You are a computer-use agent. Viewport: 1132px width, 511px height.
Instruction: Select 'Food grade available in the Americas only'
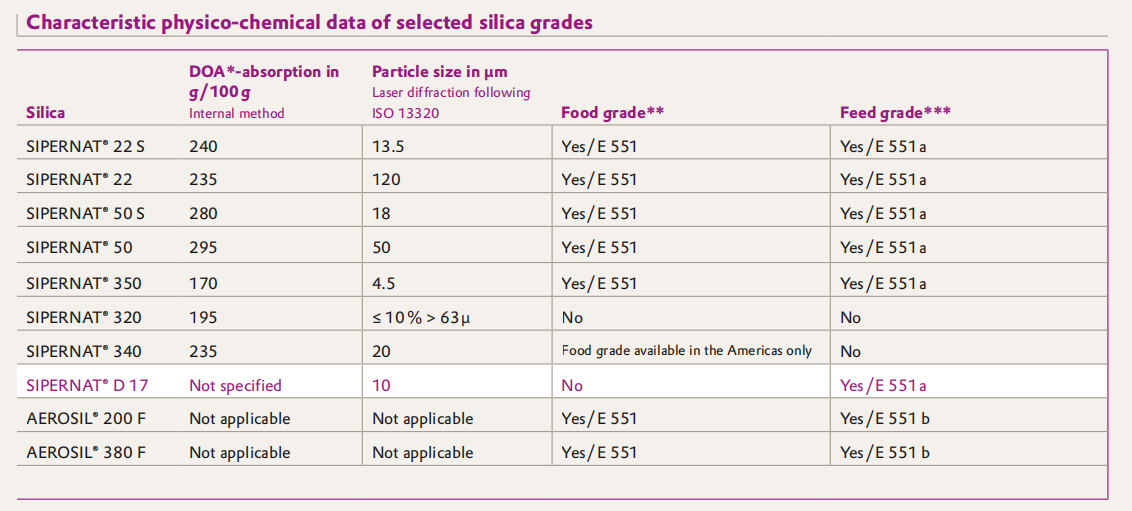tap(686, 351)
